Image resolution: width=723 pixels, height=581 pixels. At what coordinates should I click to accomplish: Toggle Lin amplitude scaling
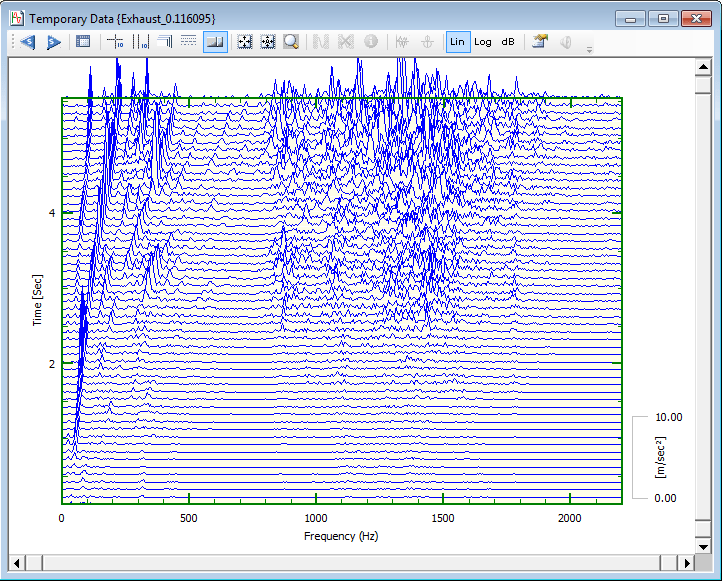pos(457,42)
